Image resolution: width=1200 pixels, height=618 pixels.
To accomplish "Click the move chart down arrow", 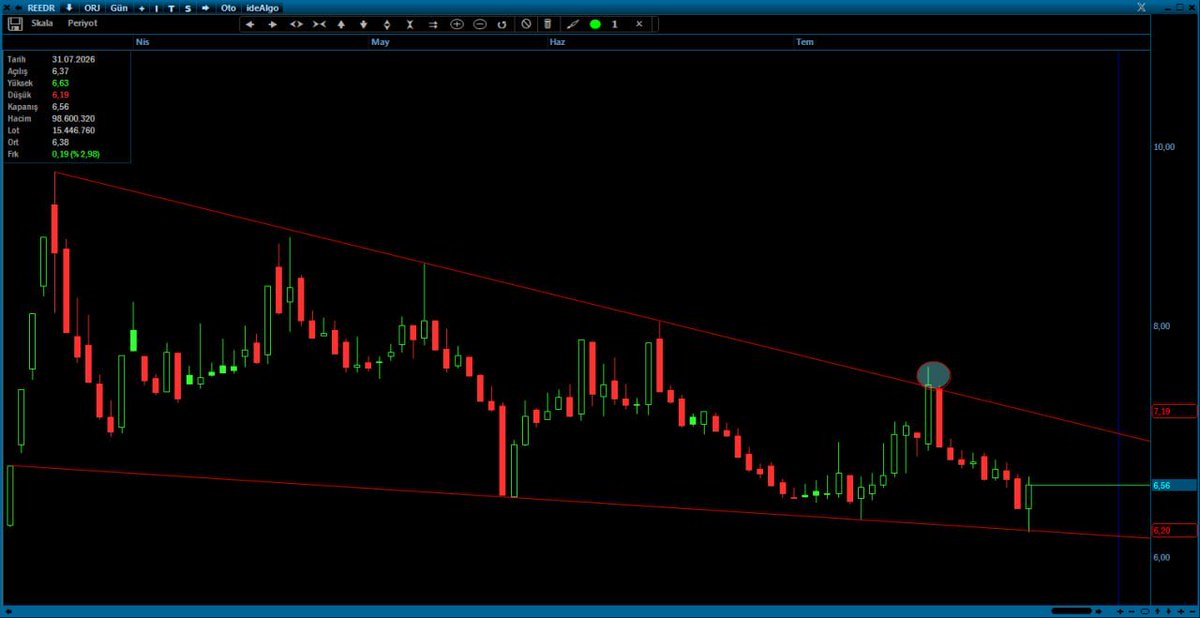I will click(x=363, y=23).
